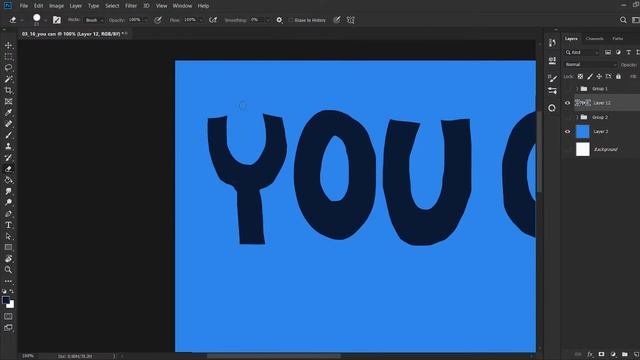Open the Normal blend mode dropdown

pyautogui.click(x=590, y=64)
